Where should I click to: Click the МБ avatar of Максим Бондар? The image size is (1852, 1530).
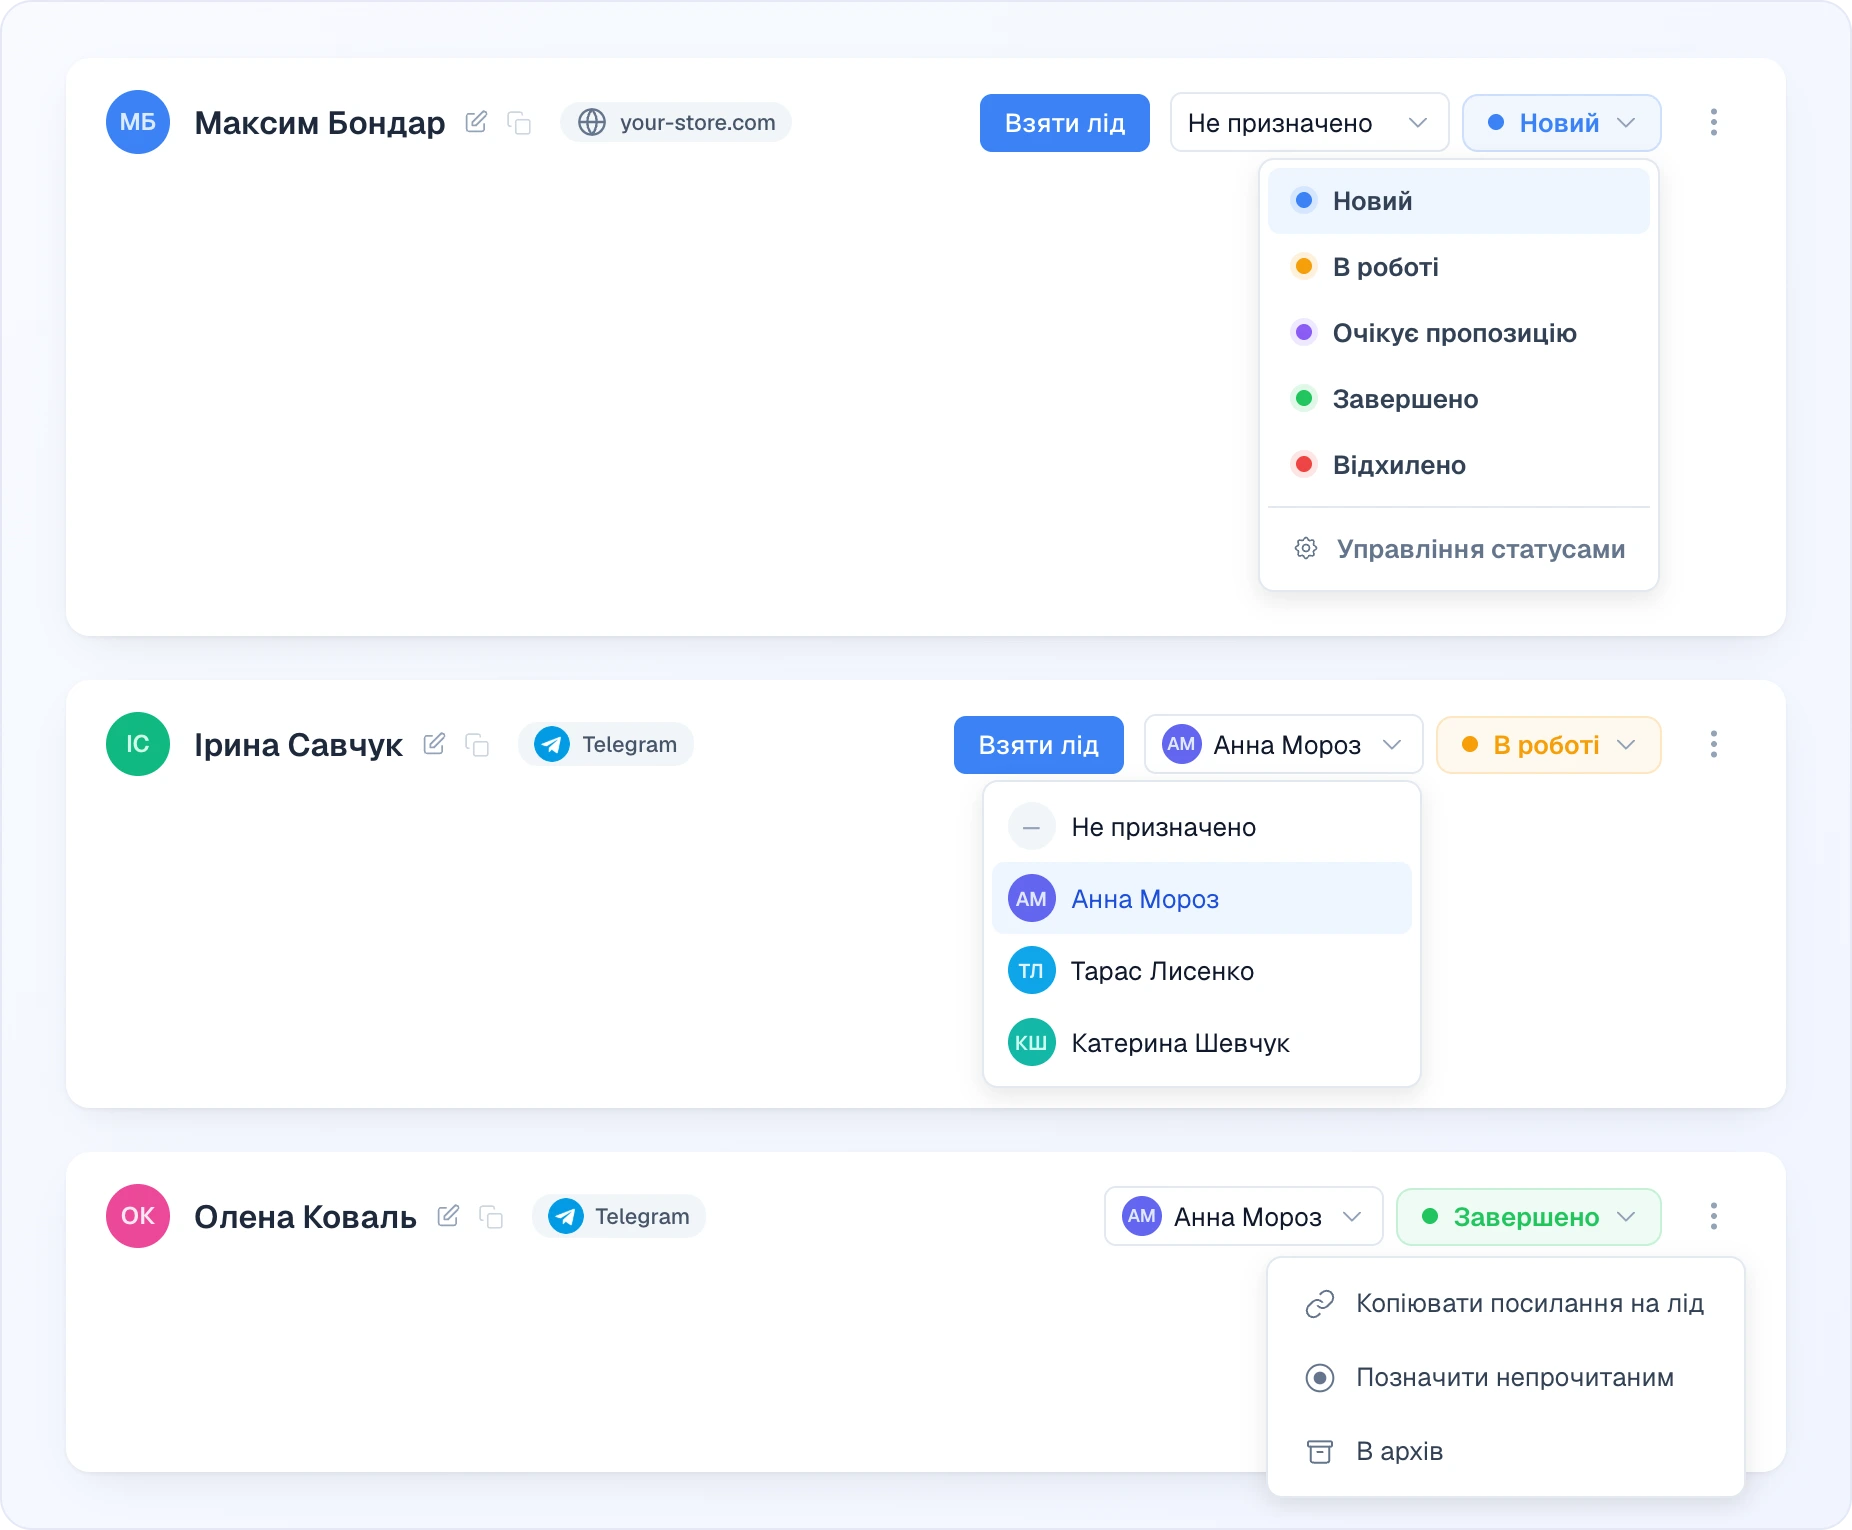click(138, 122)
